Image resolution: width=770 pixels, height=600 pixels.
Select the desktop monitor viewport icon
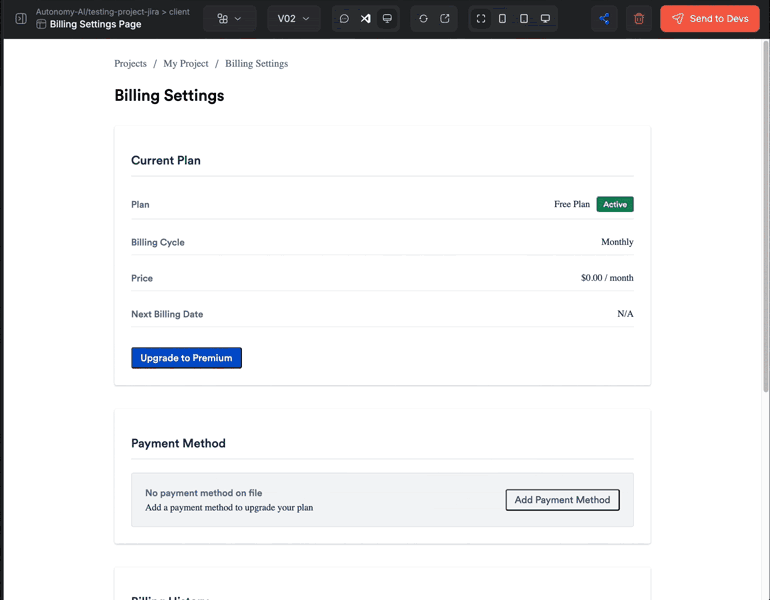545,19
